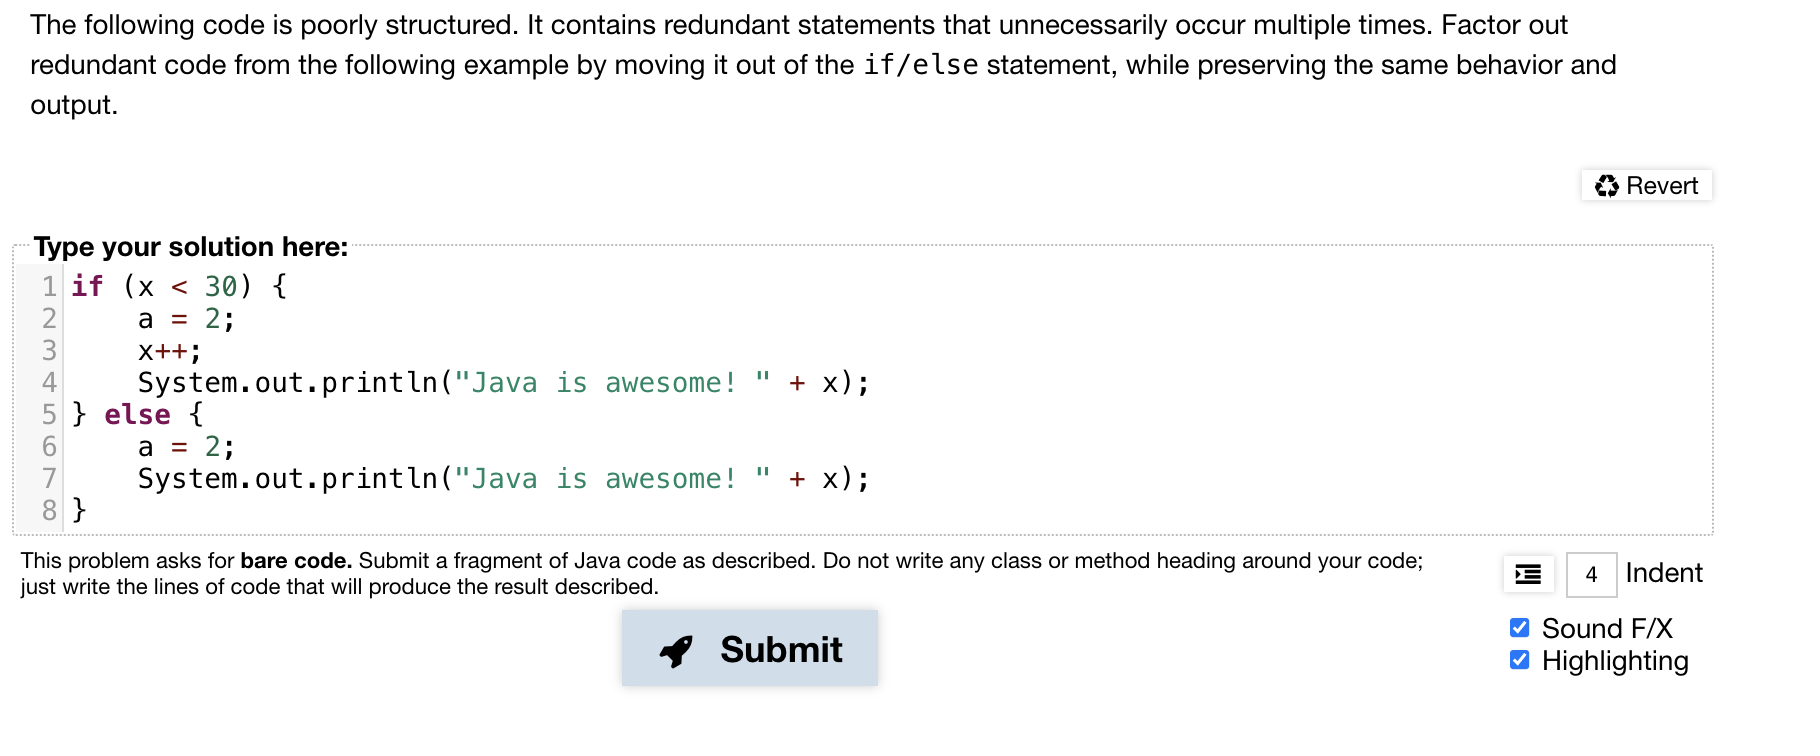Click the Revert button
This screenshot has width=1820, height=756.
tap(1646, 186)
